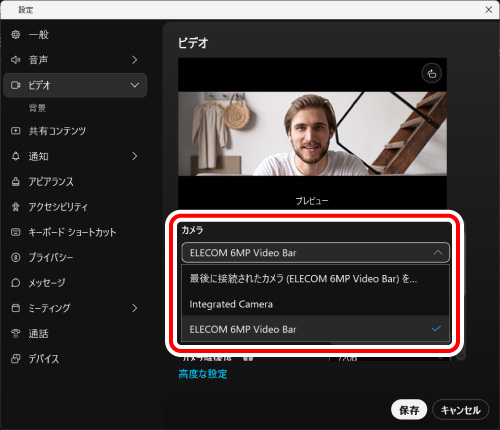Click the devices icon beside デバイス

tap(15, 359)
